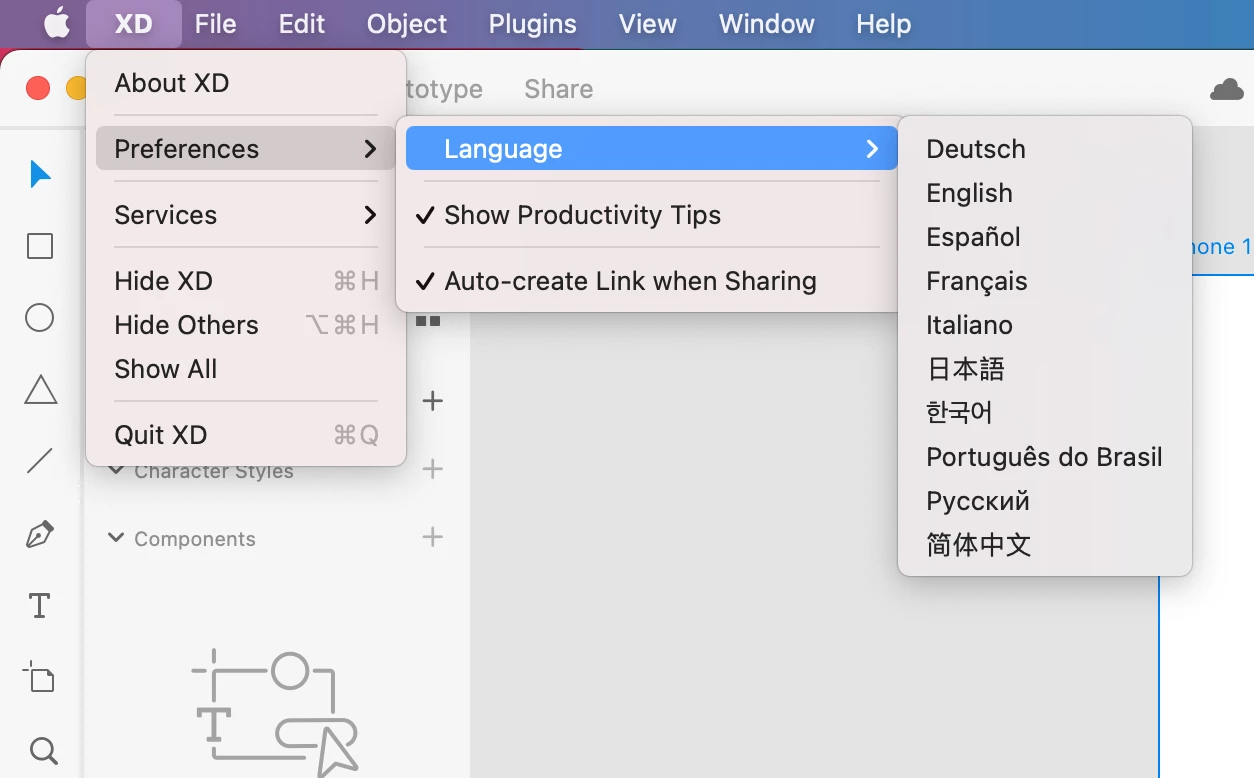Select Español language
1254x778 pixels.
tap(1045, 237)
